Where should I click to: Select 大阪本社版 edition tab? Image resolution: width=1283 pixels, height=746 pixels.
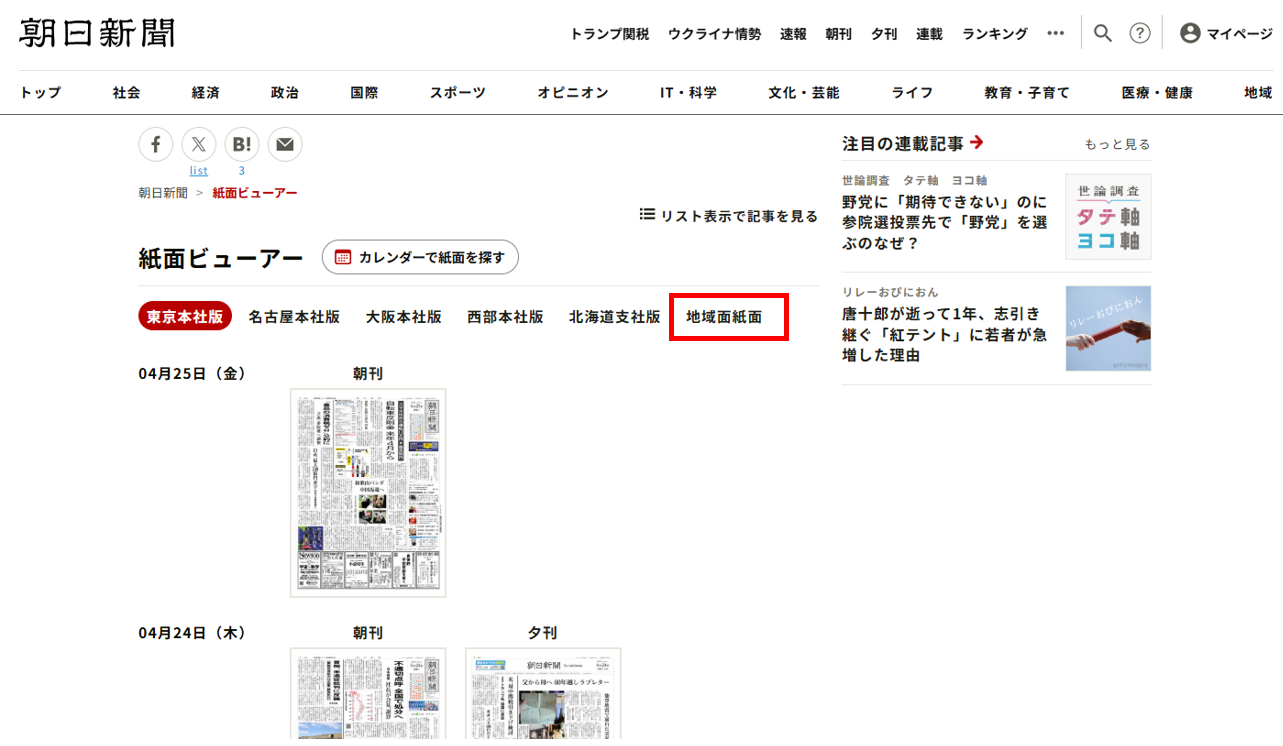click(404, 317)
